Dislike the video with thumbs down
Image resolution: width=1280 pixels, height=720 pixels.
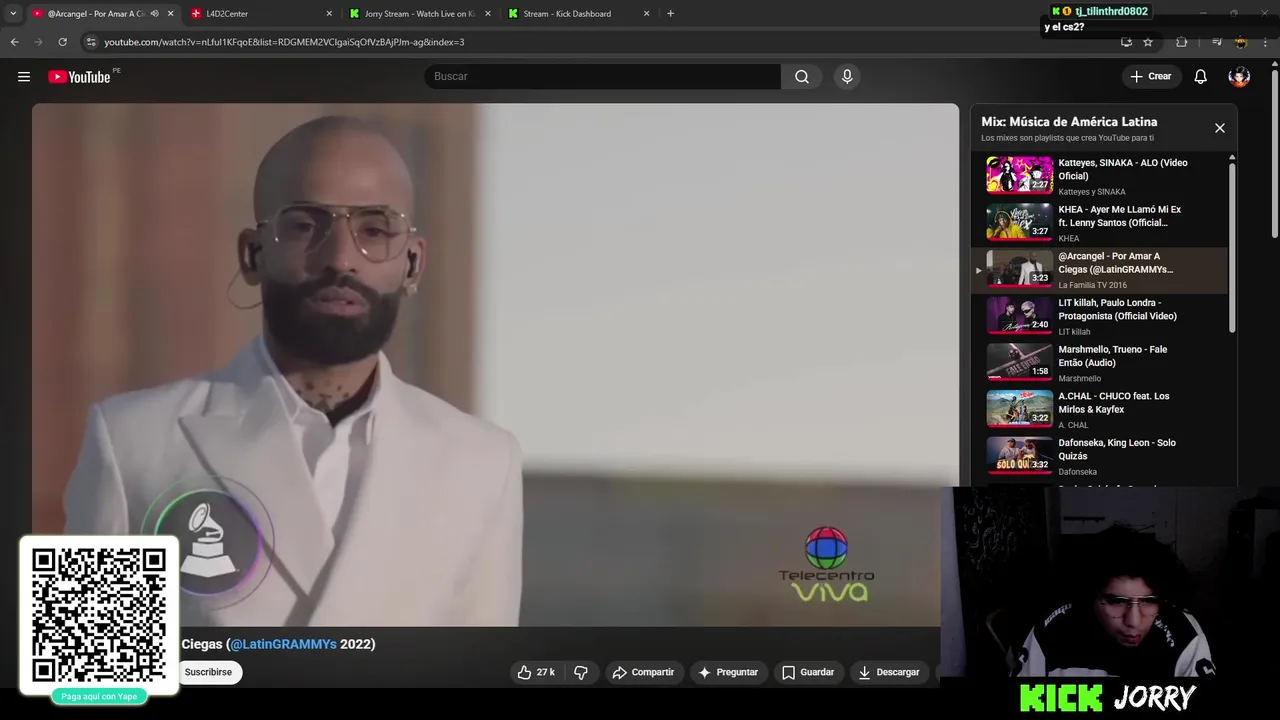tap(581, 672)
